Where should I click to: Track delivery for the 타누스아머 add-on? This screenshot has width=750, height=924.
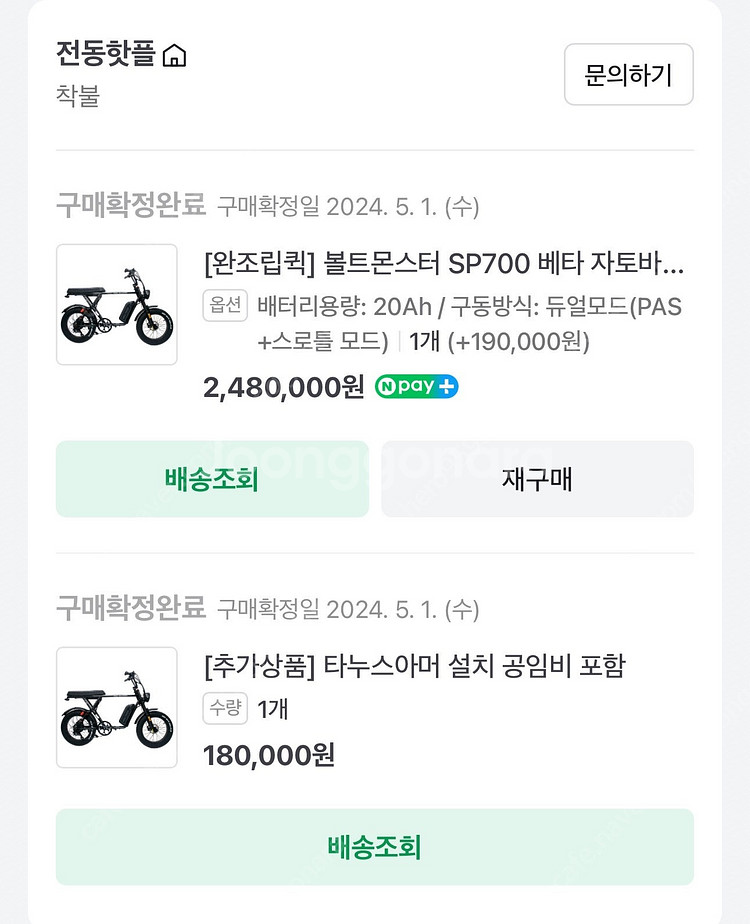point(374,847)
